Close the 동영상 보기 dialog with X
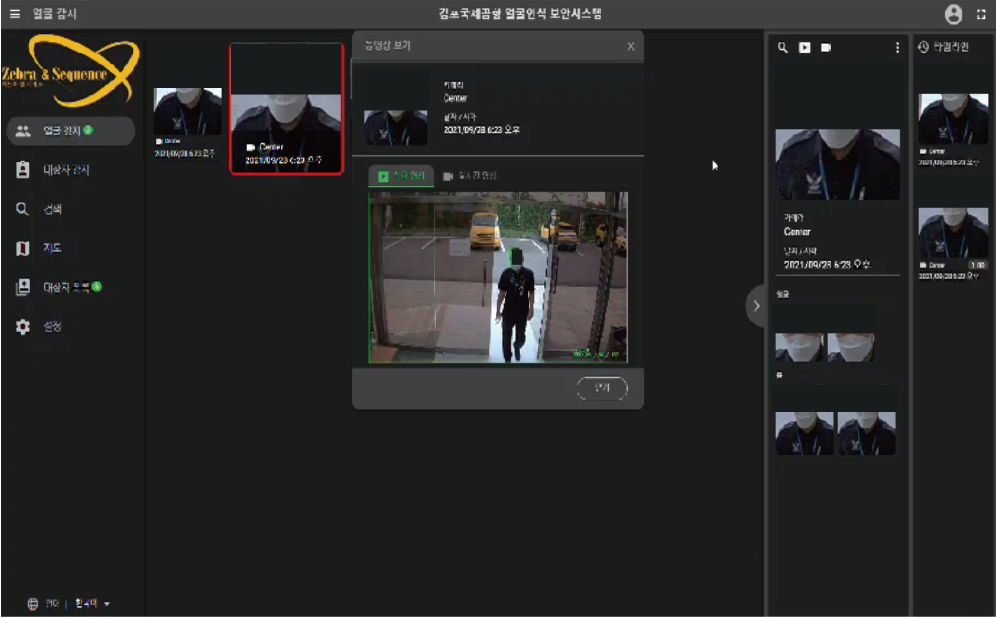 click(x=630, y=46)
